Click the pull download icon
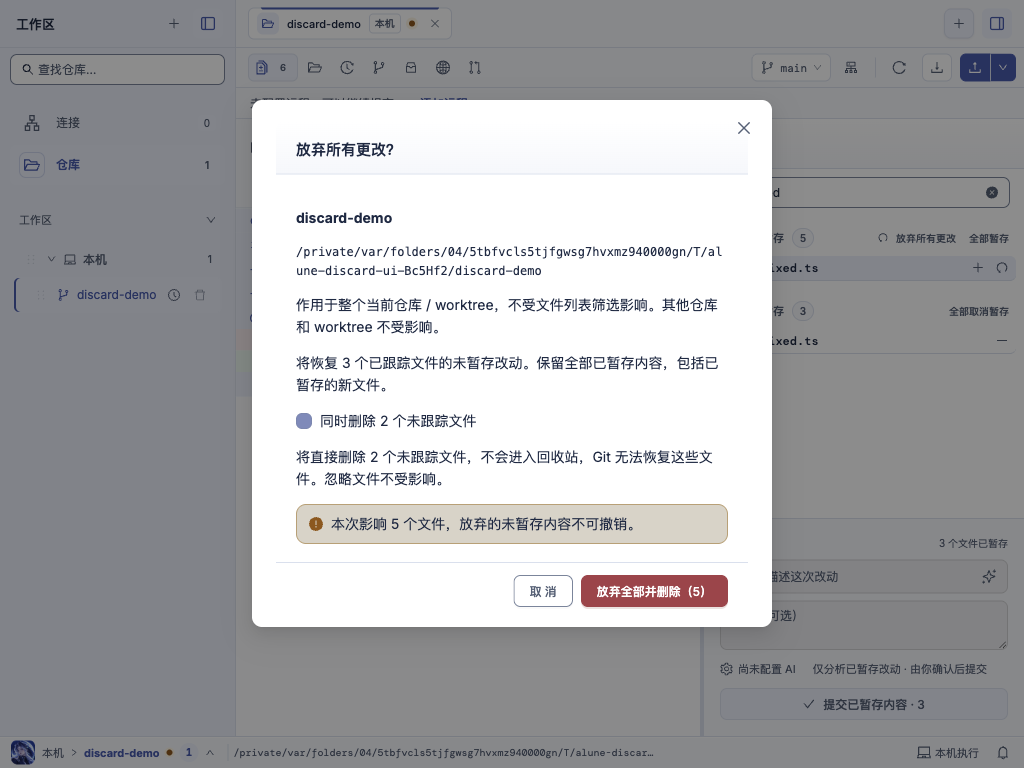This screenshot has height=768, width=1024. [x=936, y=67]
